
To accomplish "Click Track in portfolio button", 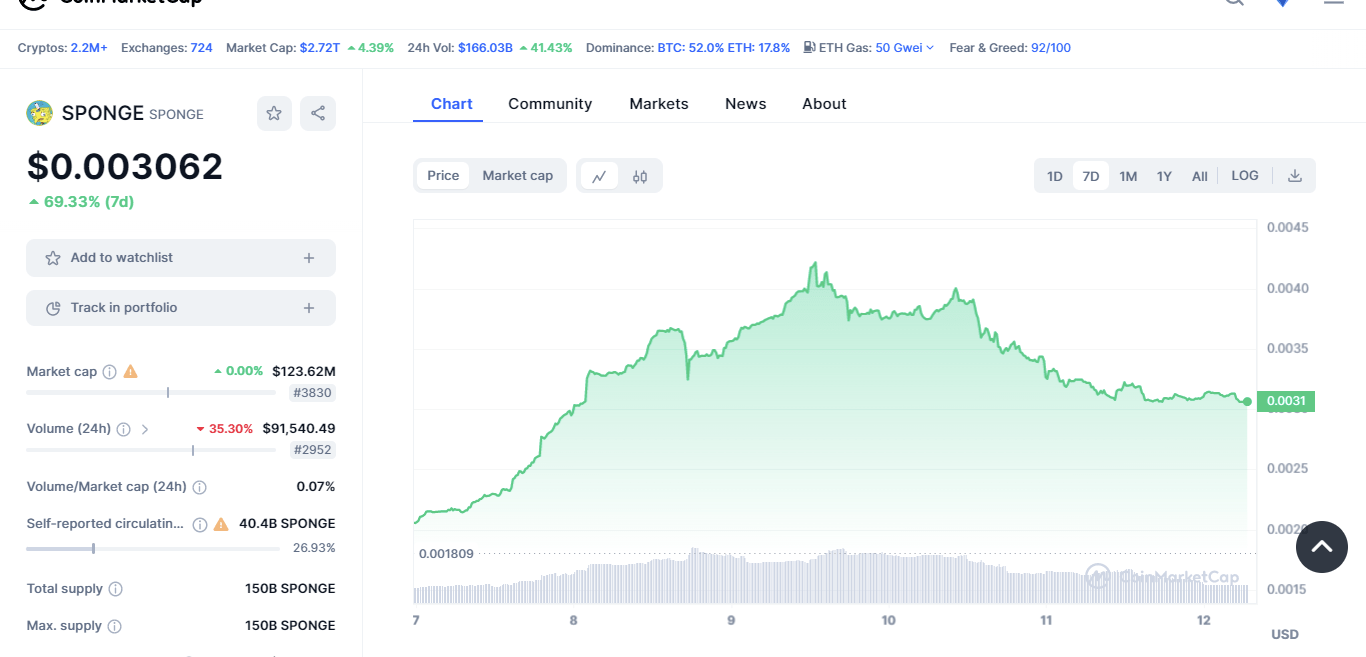I will coord(181,308).
